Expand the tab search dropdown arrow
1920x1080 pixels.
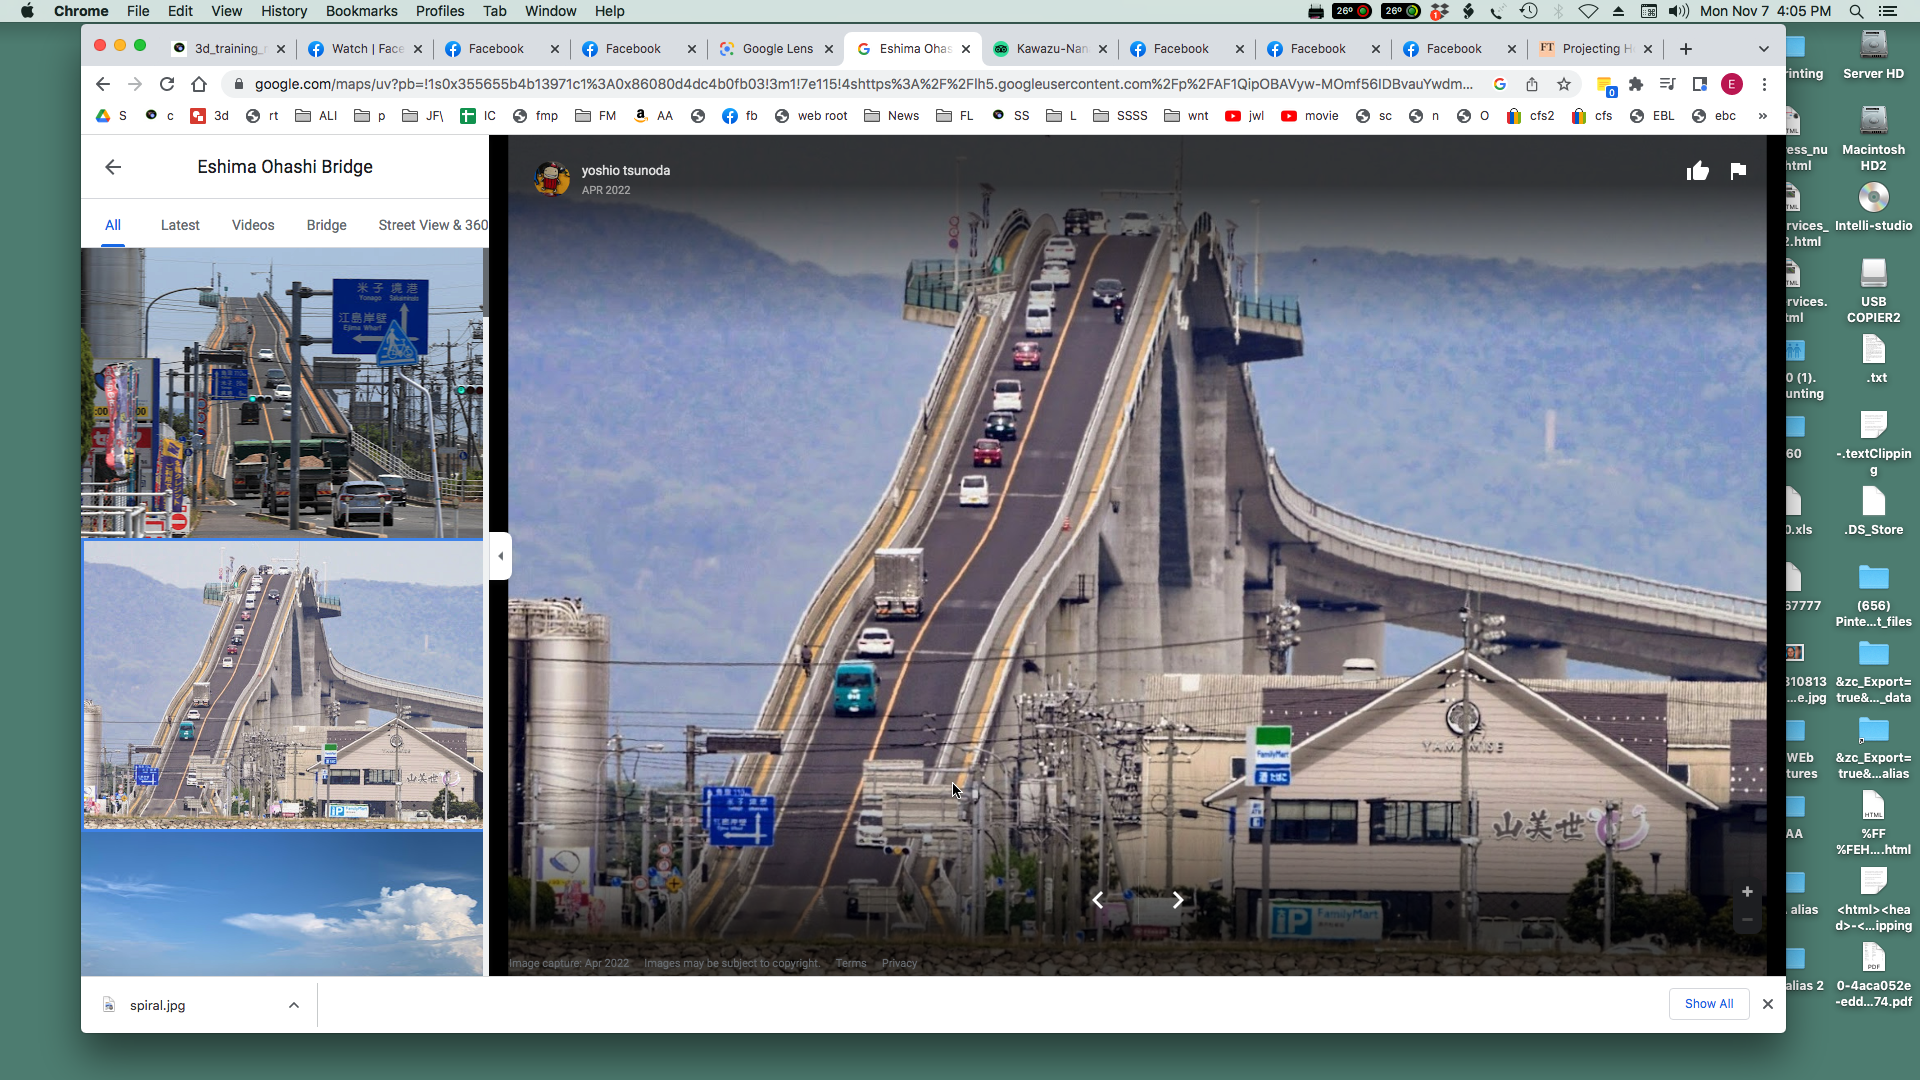tap(1763, 49)
